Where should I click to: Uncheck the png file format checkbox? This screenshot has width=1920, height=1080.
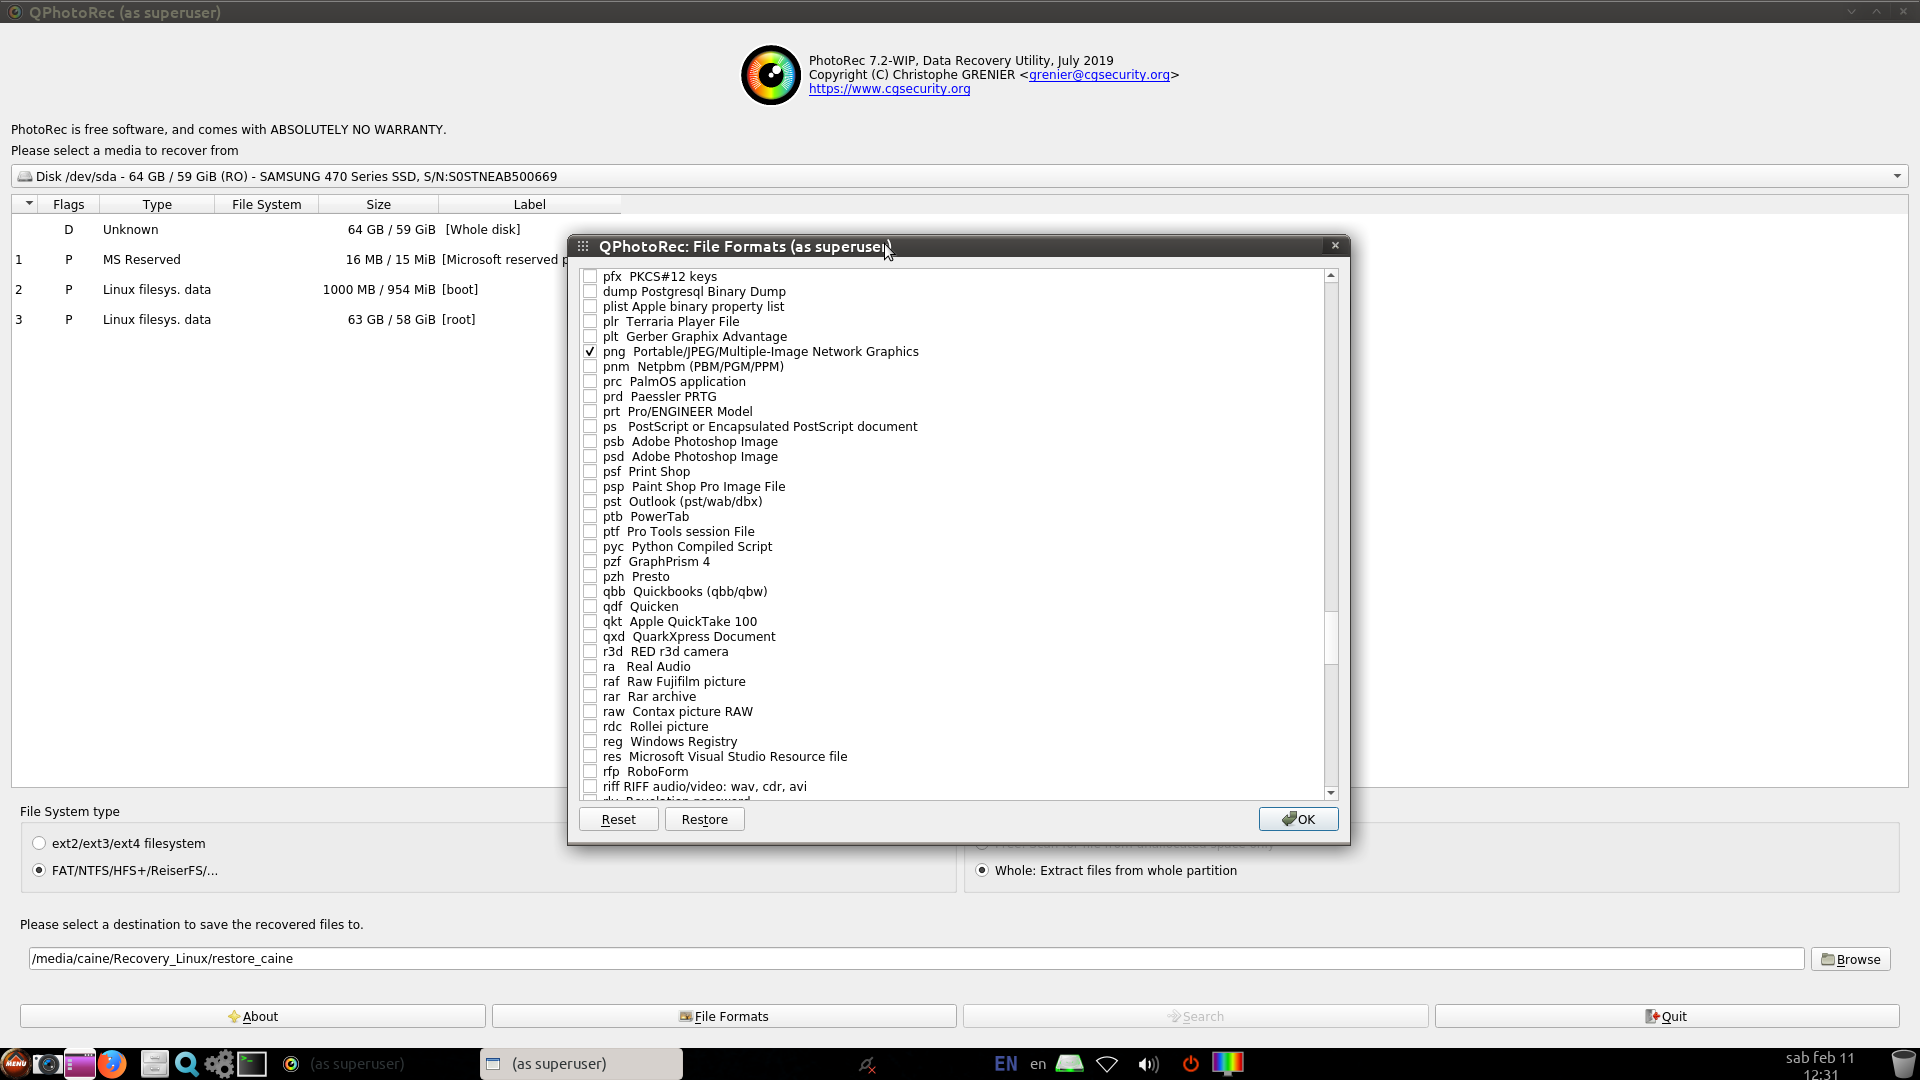(590, 352)
